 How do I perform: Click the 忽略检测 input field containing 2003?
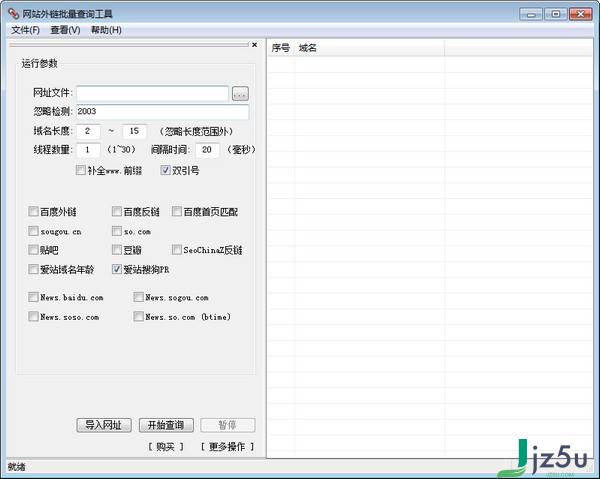tap(163, 112)
